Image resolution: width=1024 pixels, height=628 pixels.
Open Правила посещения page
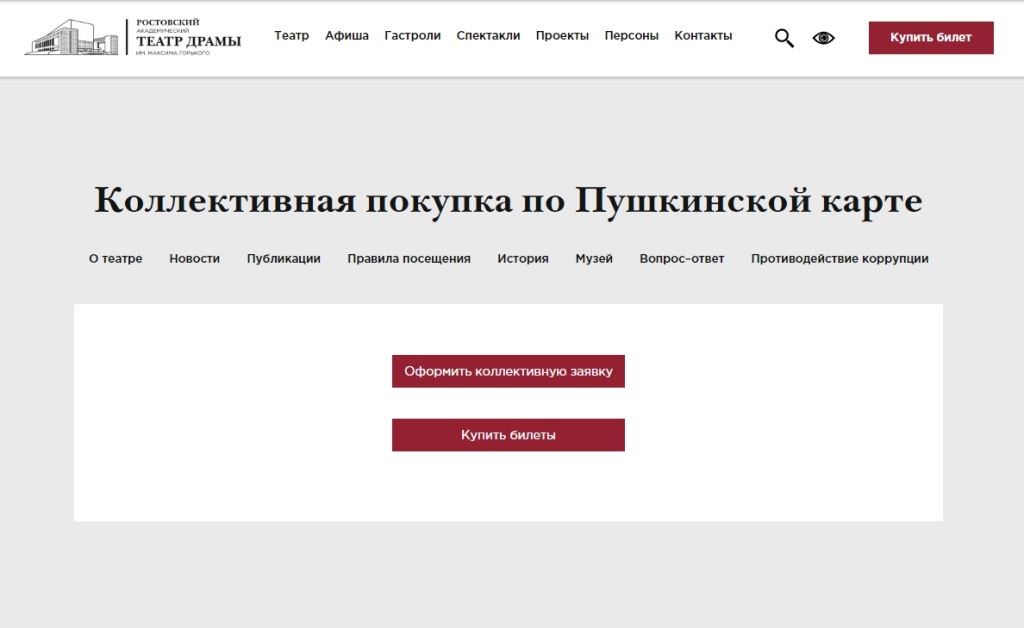click(x=409, y=259)
